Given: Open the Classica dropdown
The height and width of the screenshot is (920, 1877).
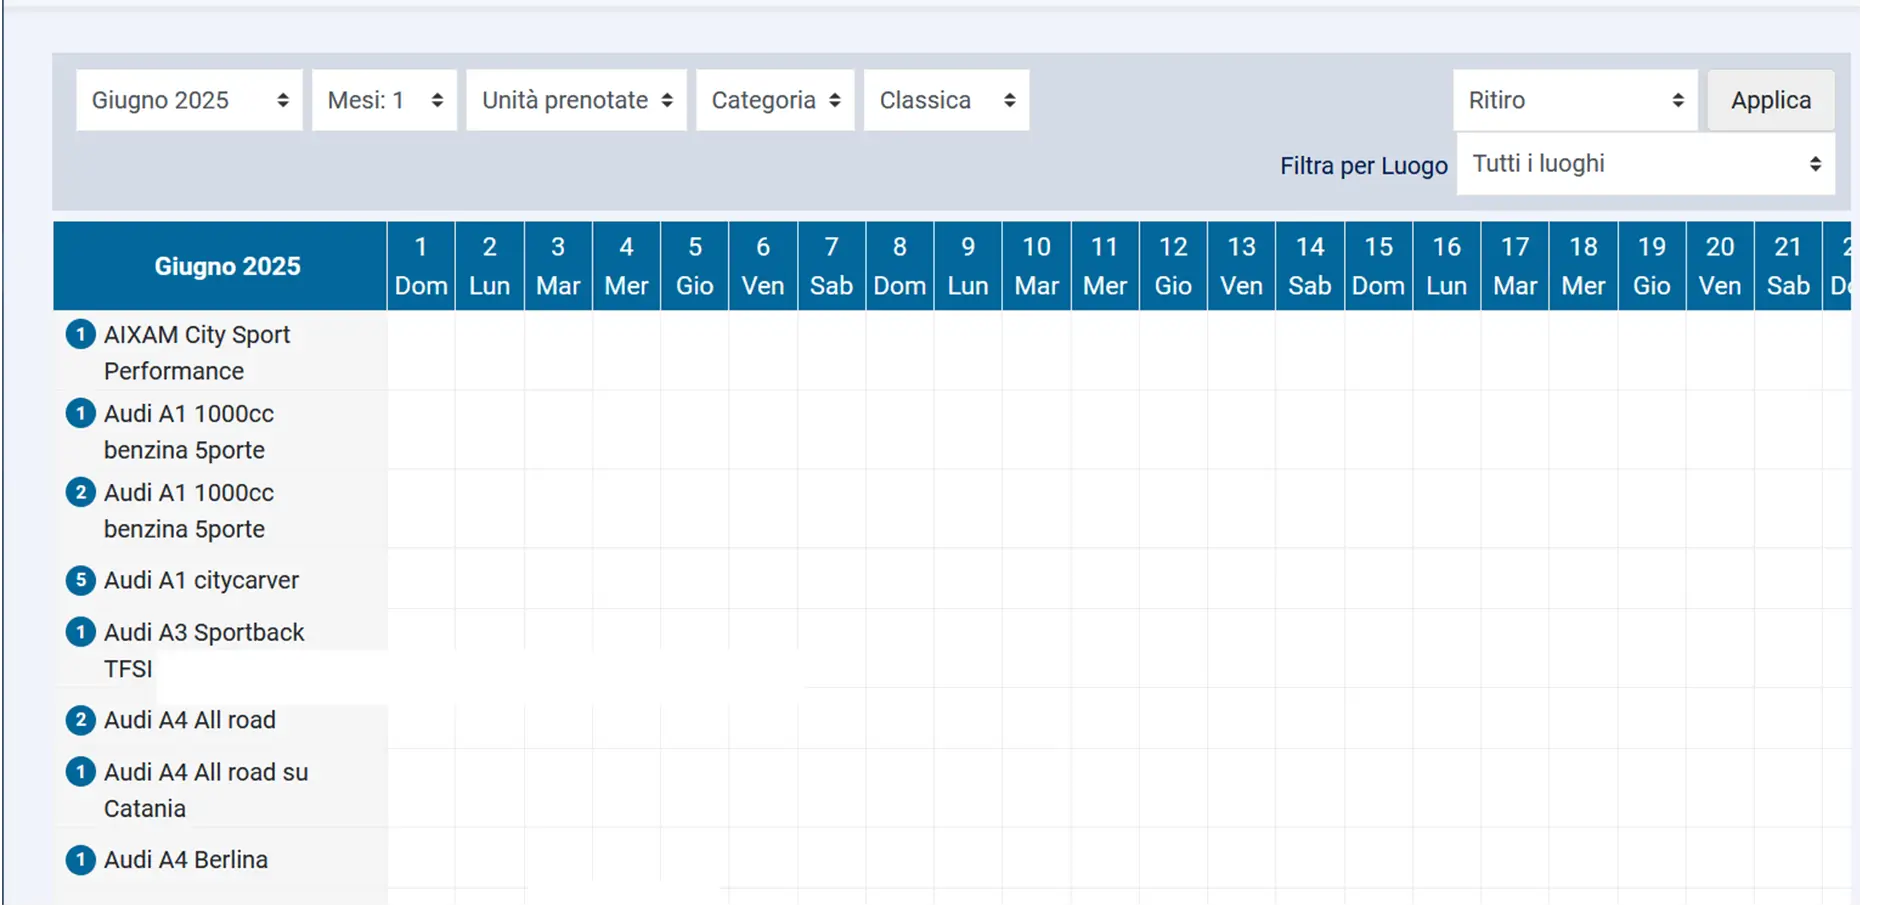Looking at the screenshot, I should click(945, 100).
